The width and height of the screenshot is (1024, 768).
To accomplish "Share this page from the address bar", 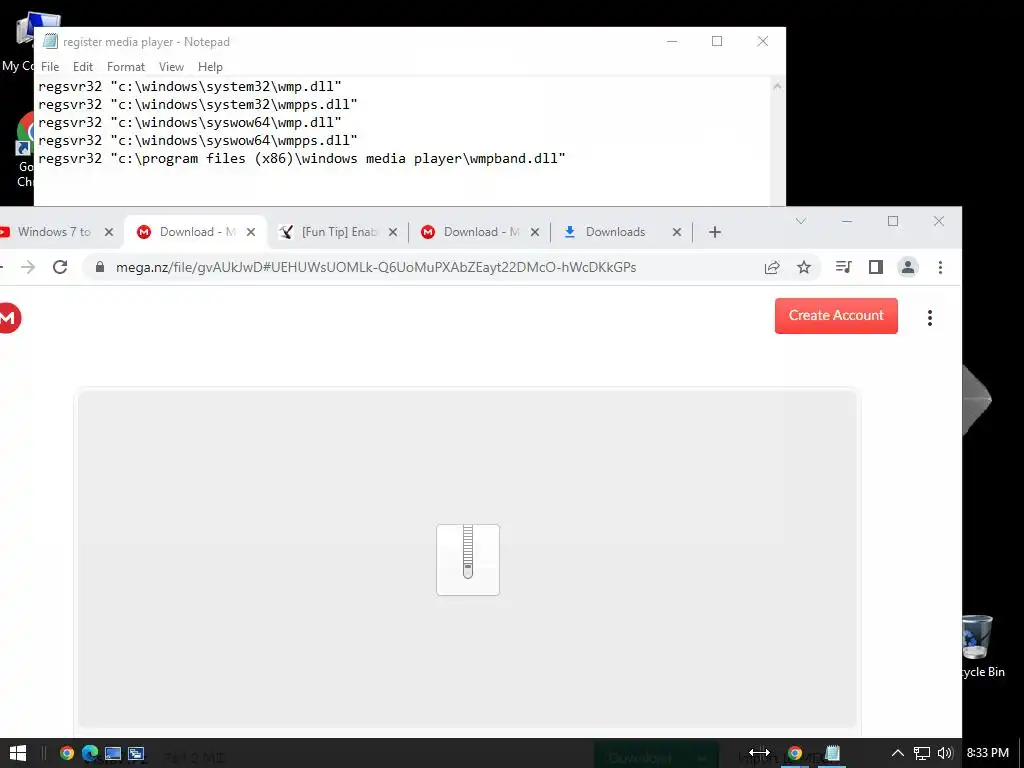I will click(772, 267).
